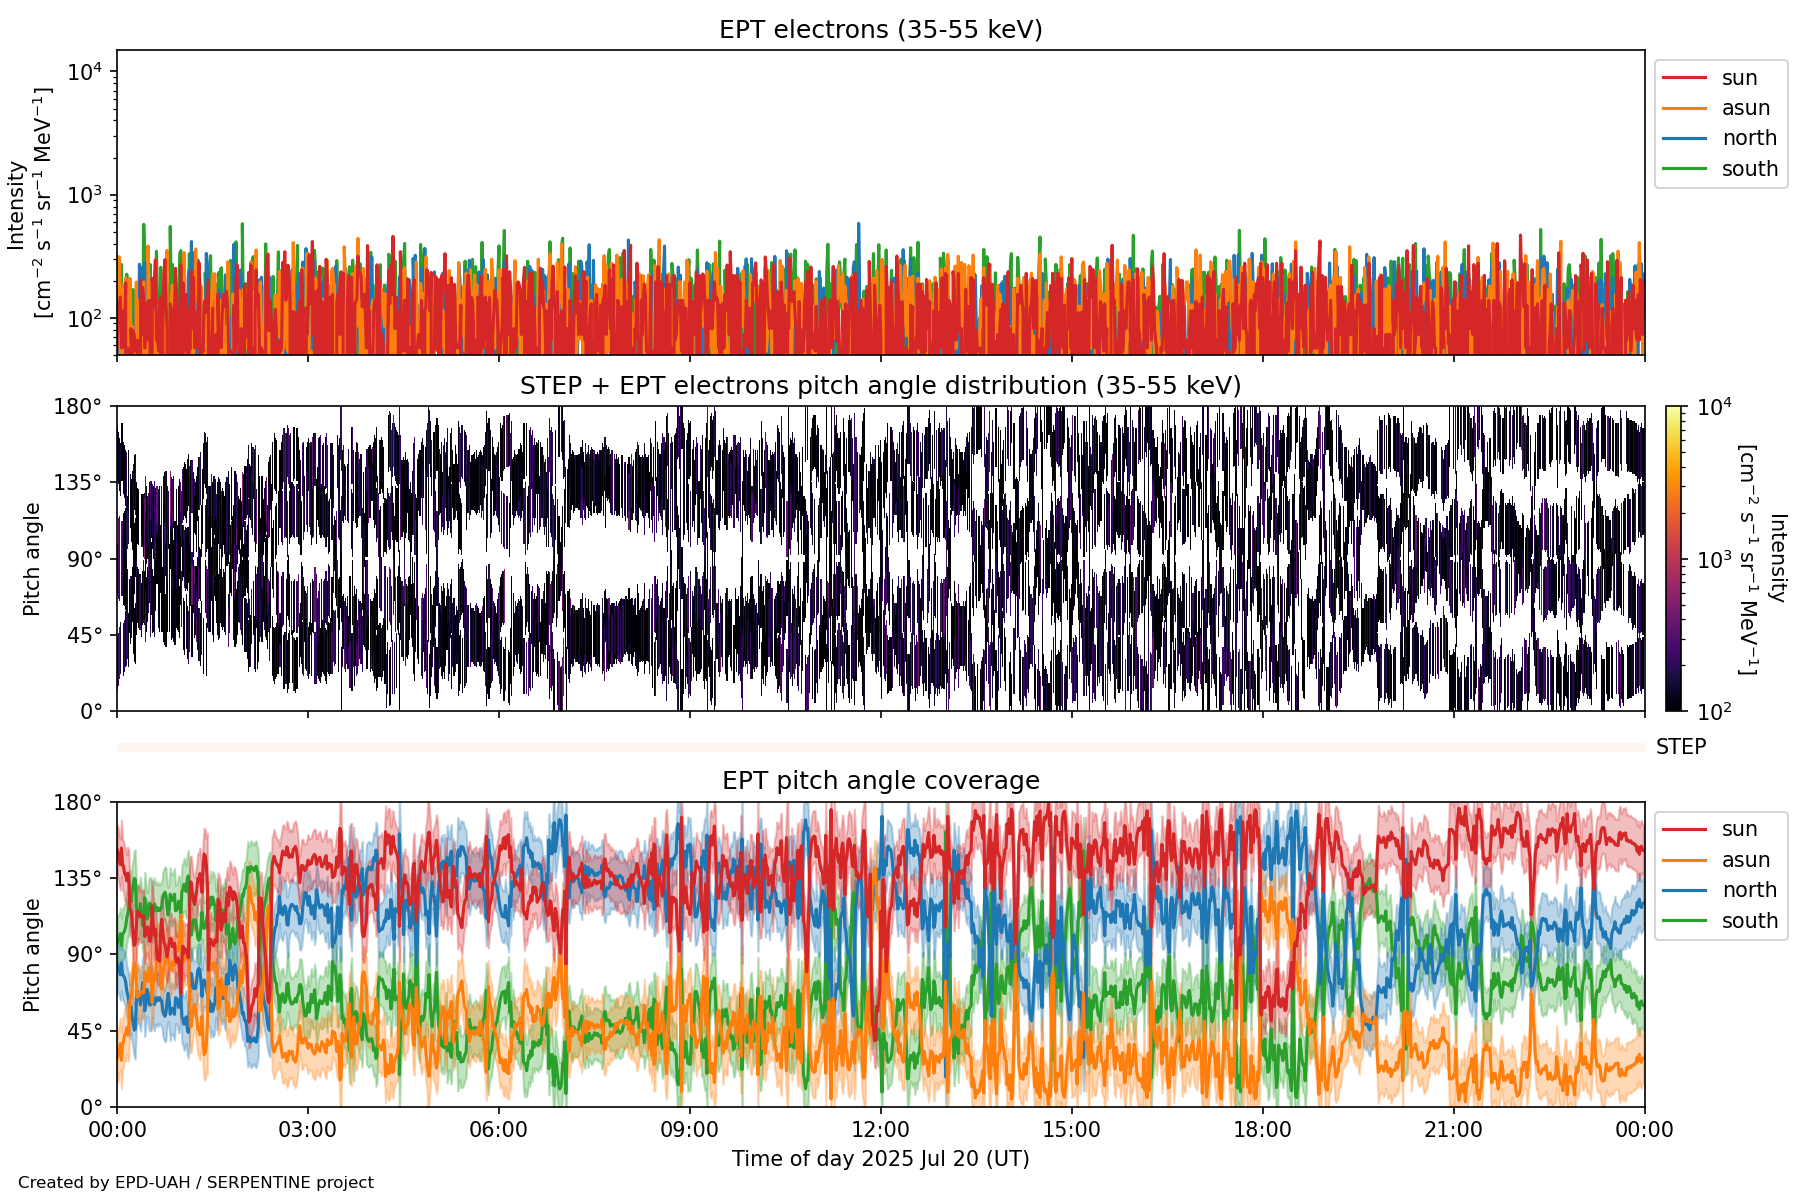Click the intensity colorbar gradient
The width and height of the screenshot is (1800, 1200).
tap(1673, 558)
